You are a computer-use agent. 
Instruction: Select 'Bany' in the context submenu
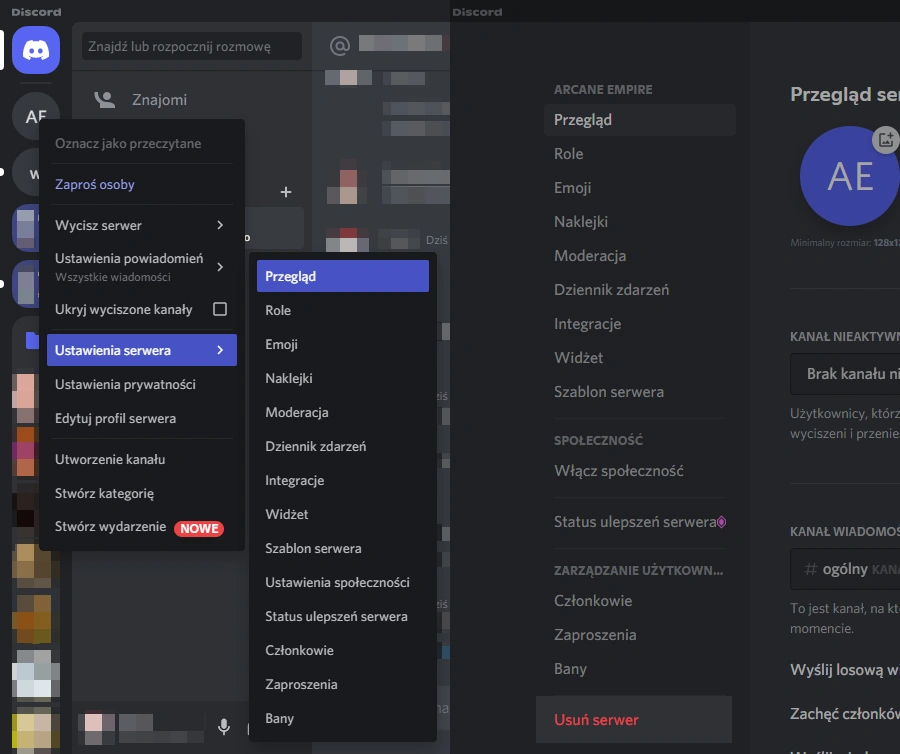(x=343, y=718)
